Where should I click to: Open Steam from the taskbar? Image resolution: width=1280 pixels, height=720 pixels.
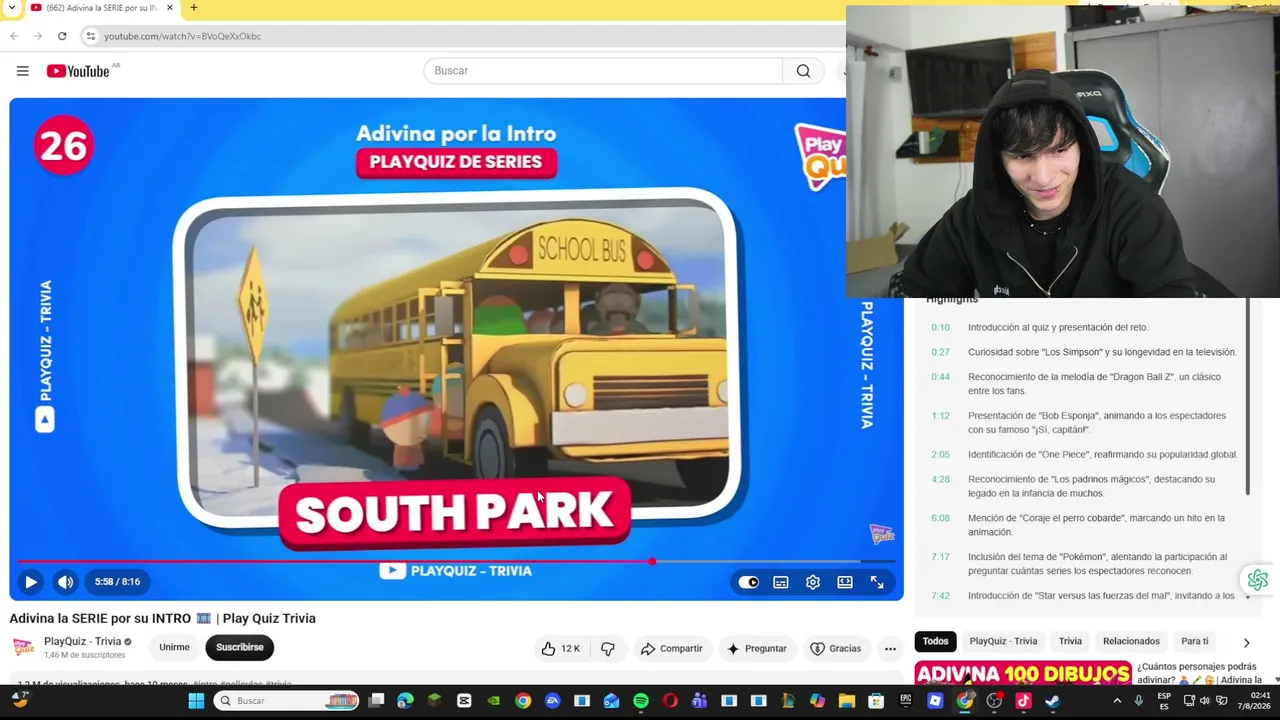point(1052,701)
